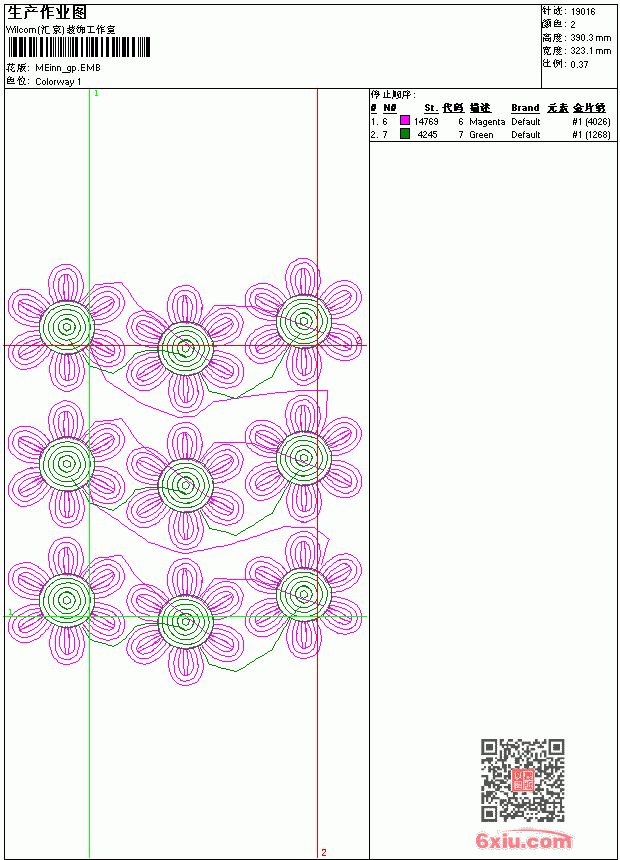The width and height of the screenshot is (620, 860).
Task: Click the magenta color swatch in stop sequence
Action: [405, 121]
